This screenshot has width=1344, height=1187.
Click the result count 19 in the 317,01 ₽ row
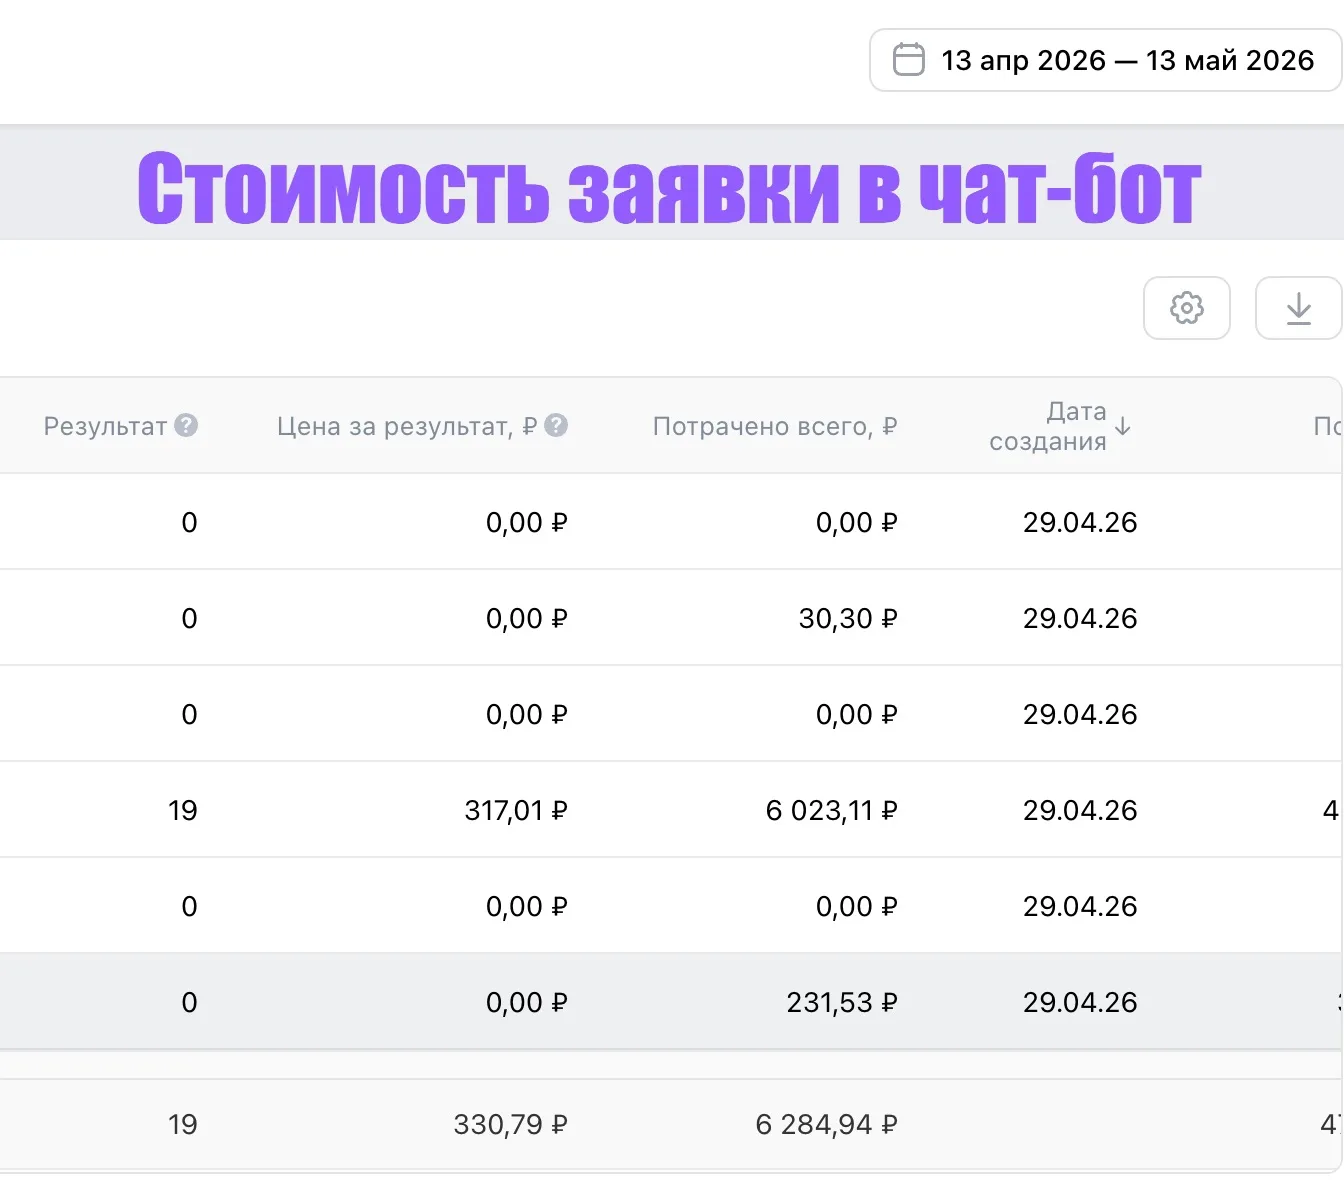(x=183, y=810)
